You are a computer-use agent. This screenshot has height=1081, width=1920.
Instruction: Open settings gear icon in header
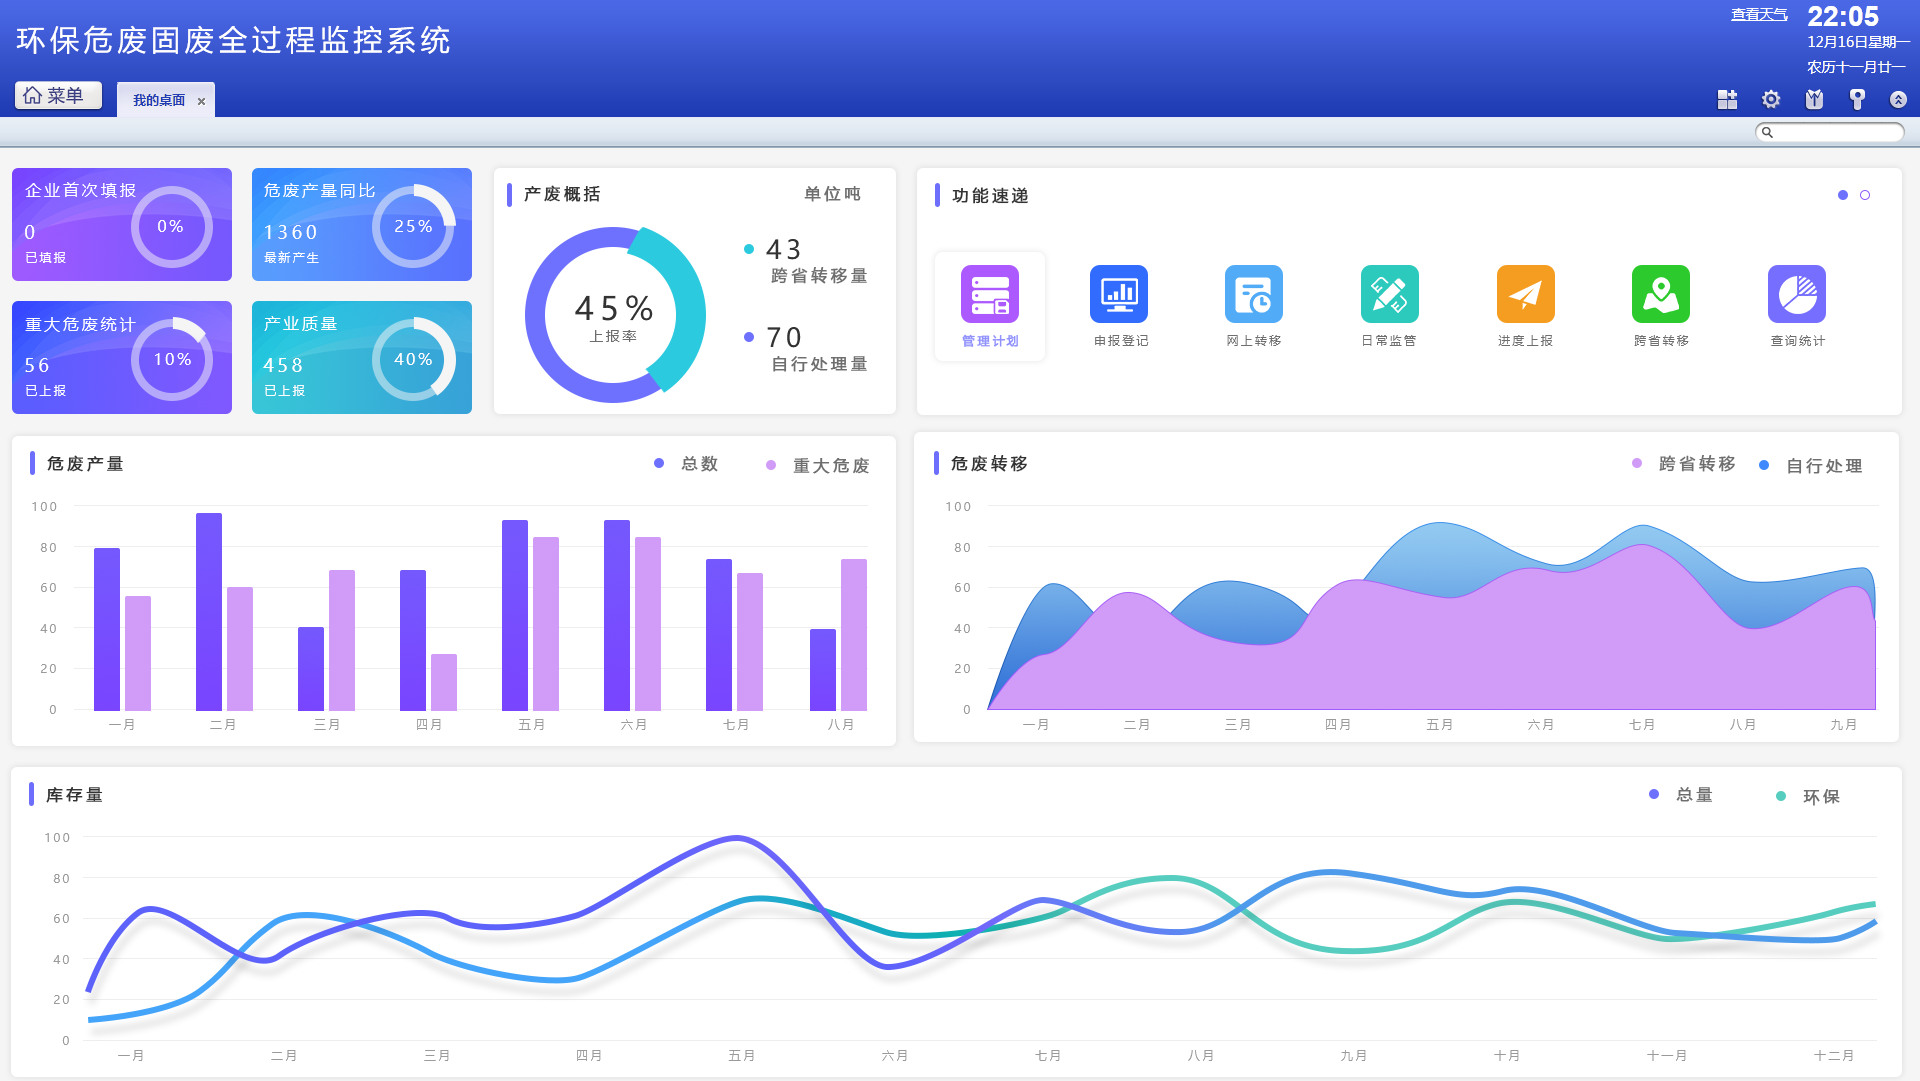tap(1771, 99)
